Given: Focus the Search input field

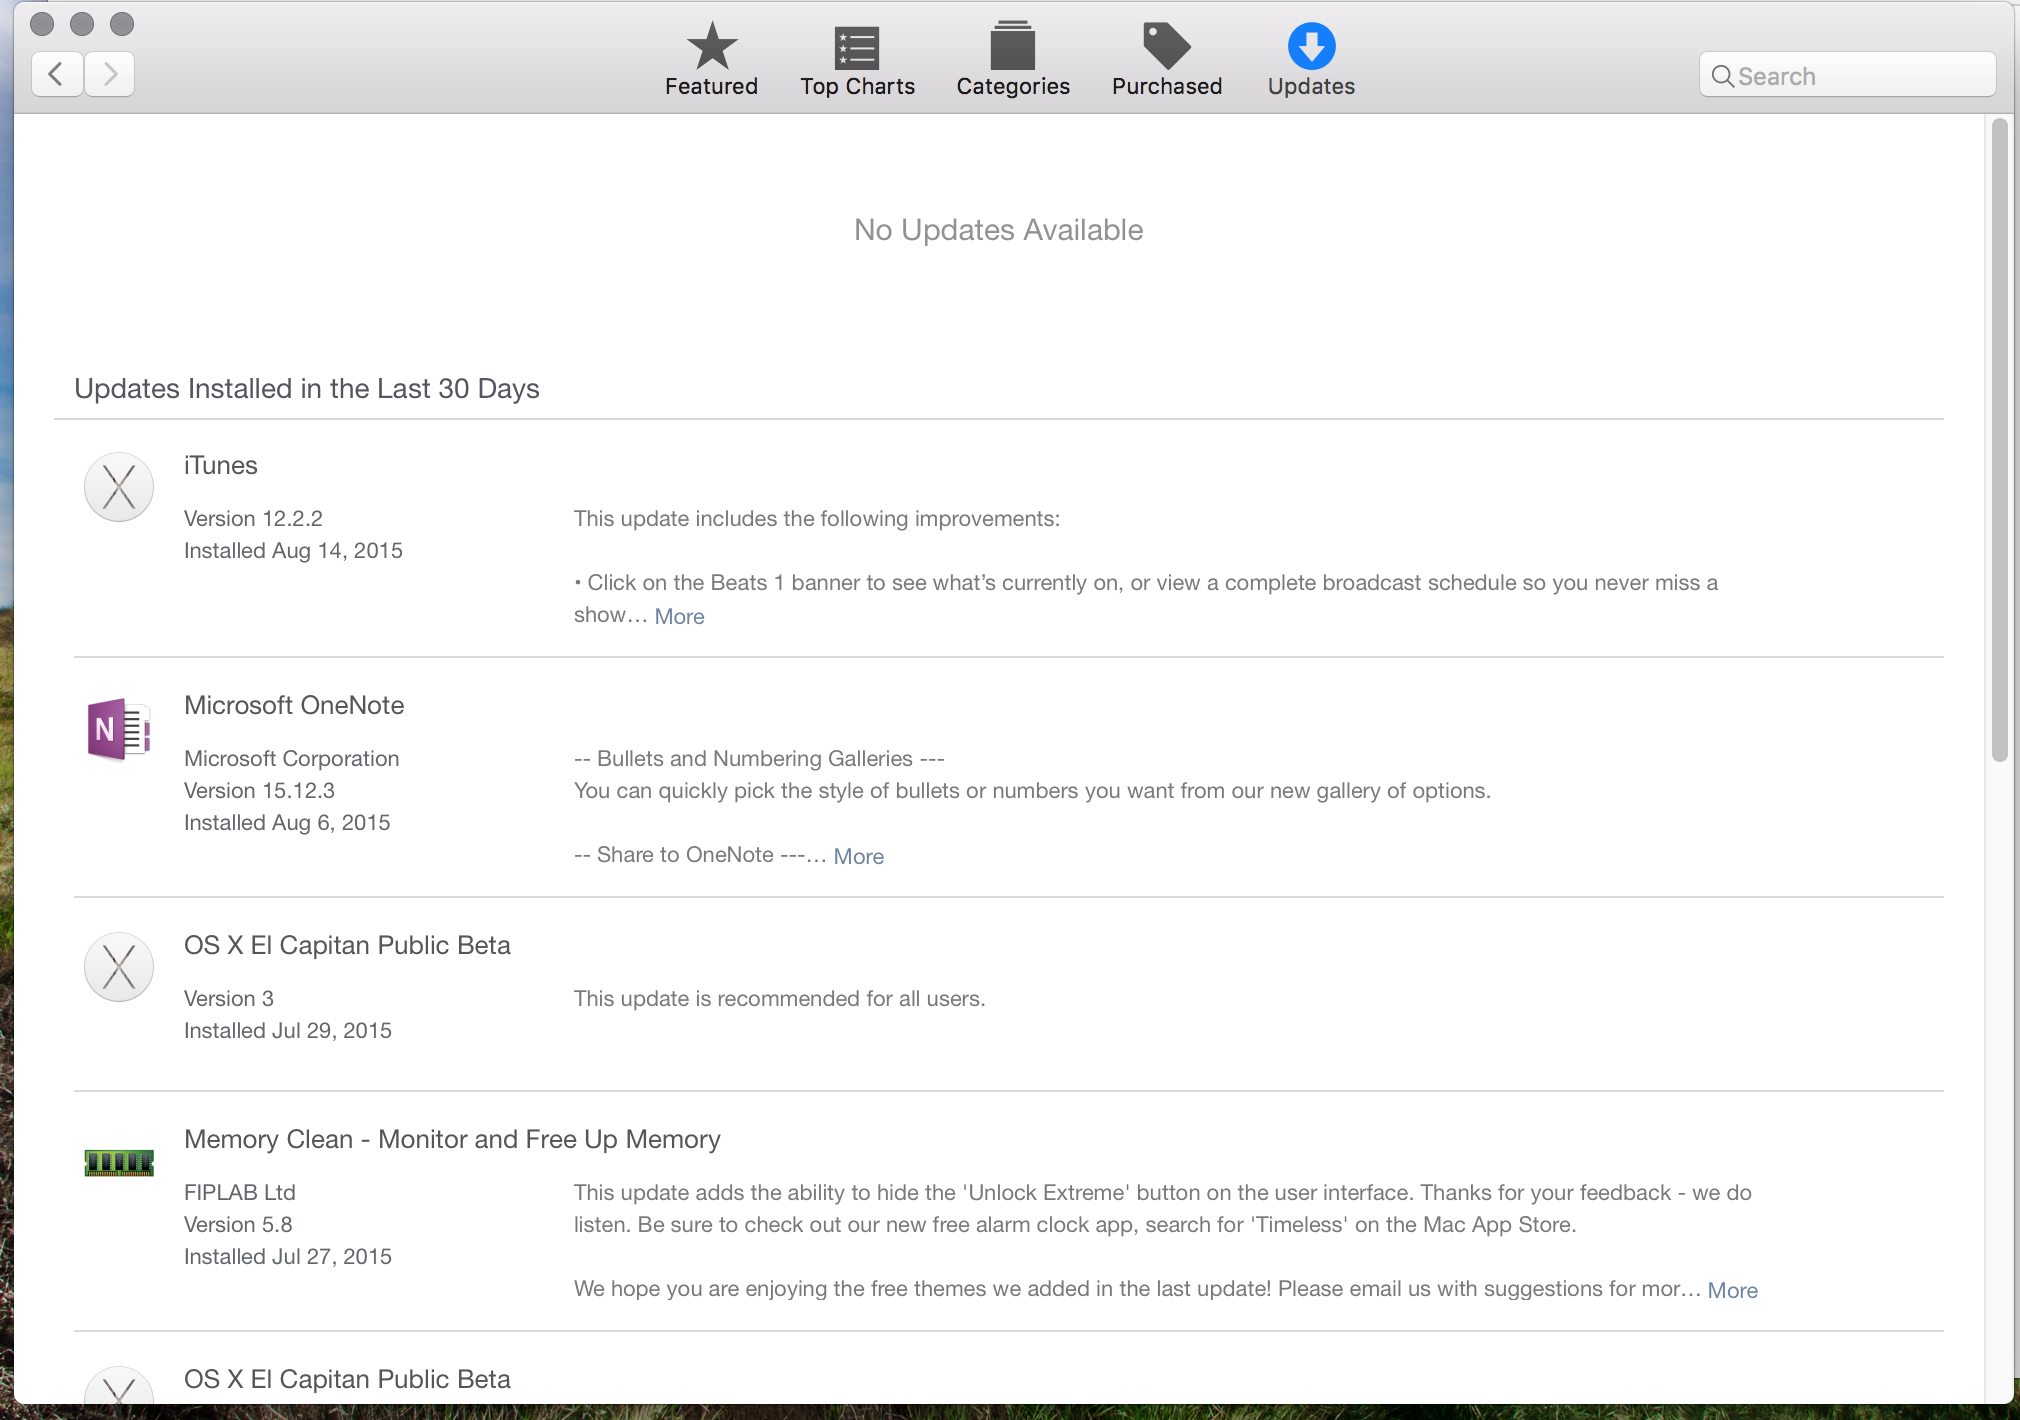Looking at the screenshot, I should [x=1847, y=75].
